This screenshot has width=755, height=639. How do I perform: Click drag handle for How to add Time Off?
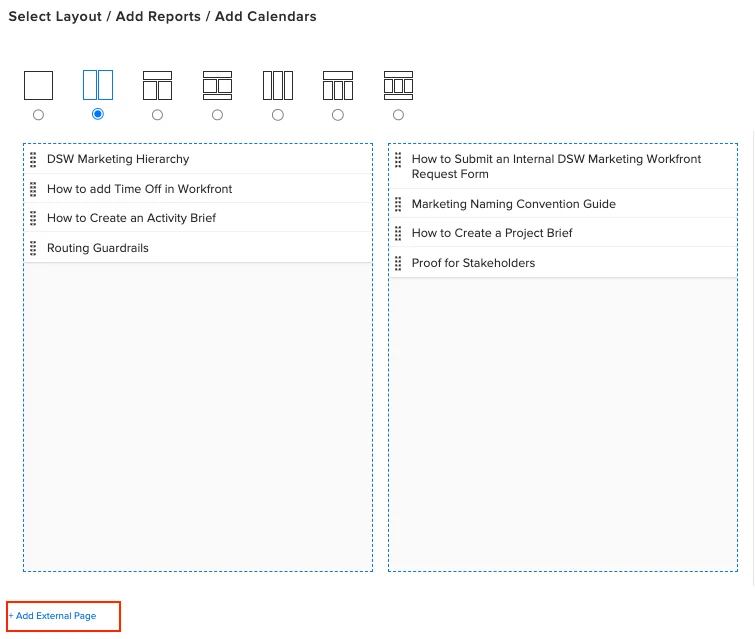coord(33,189)
